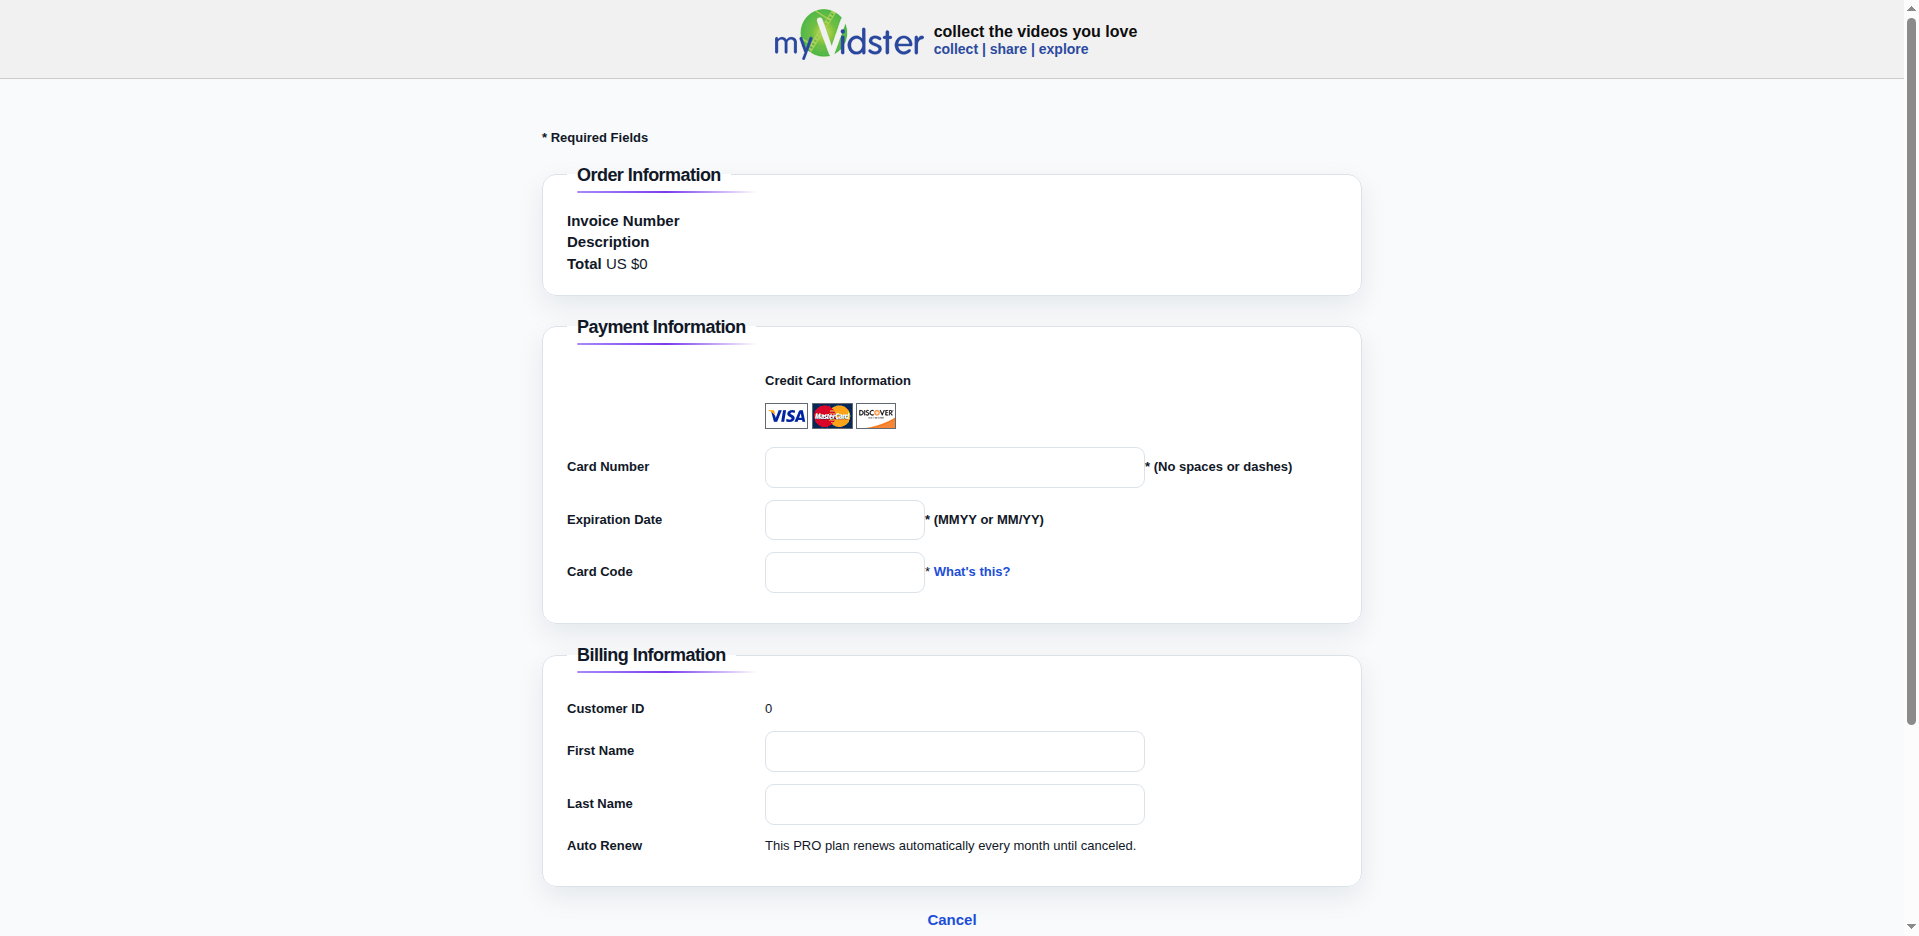
Task: Click the Cancel link
Action: tap(952, 920)
